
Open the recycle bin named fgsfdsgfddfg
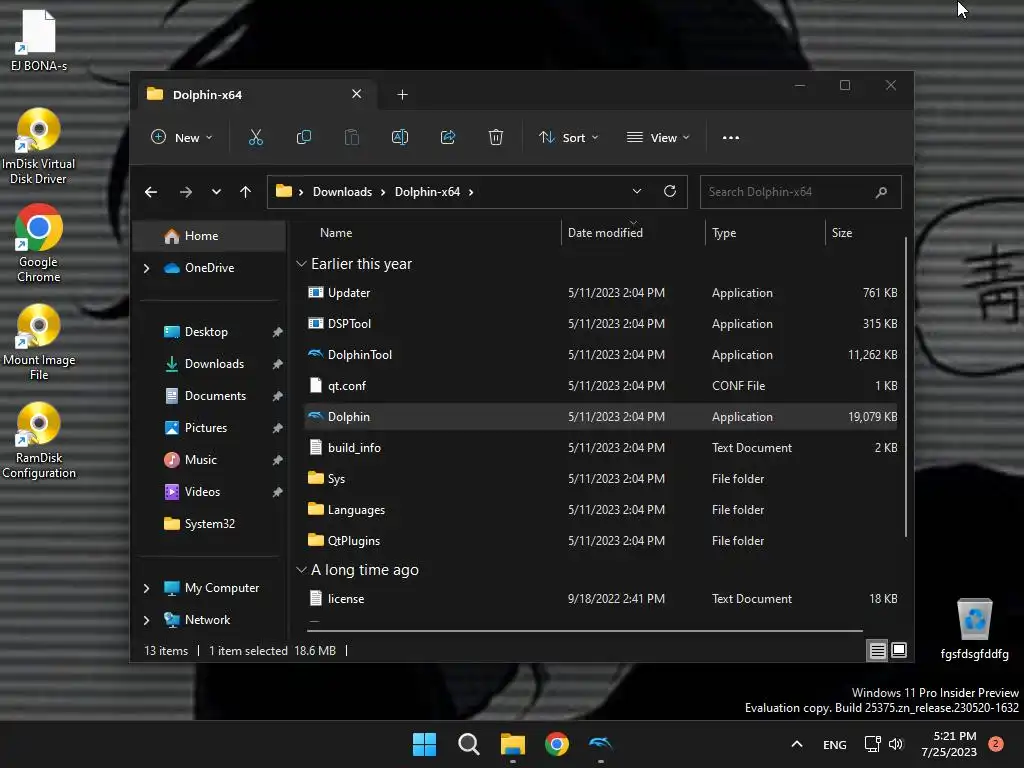click(x=974, y=628)
